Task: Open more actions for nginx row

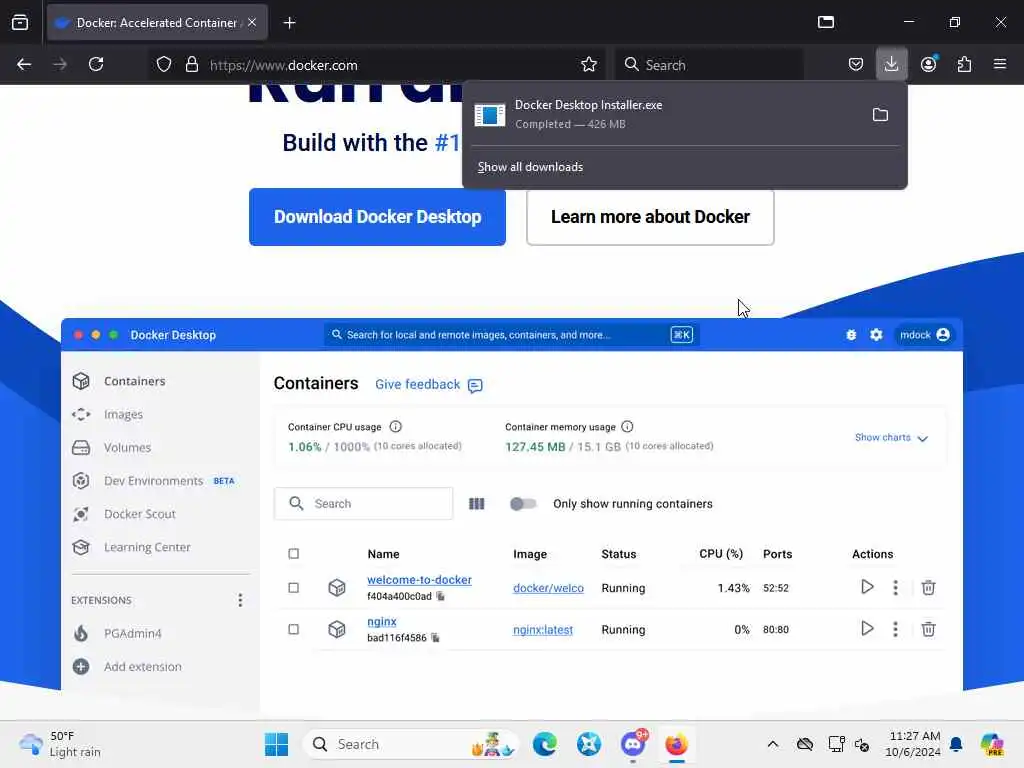Action: click(895, 630)
